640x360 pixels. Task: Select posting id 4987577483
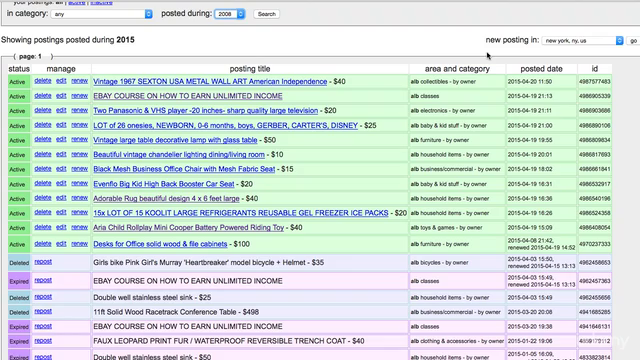(595, 82)
